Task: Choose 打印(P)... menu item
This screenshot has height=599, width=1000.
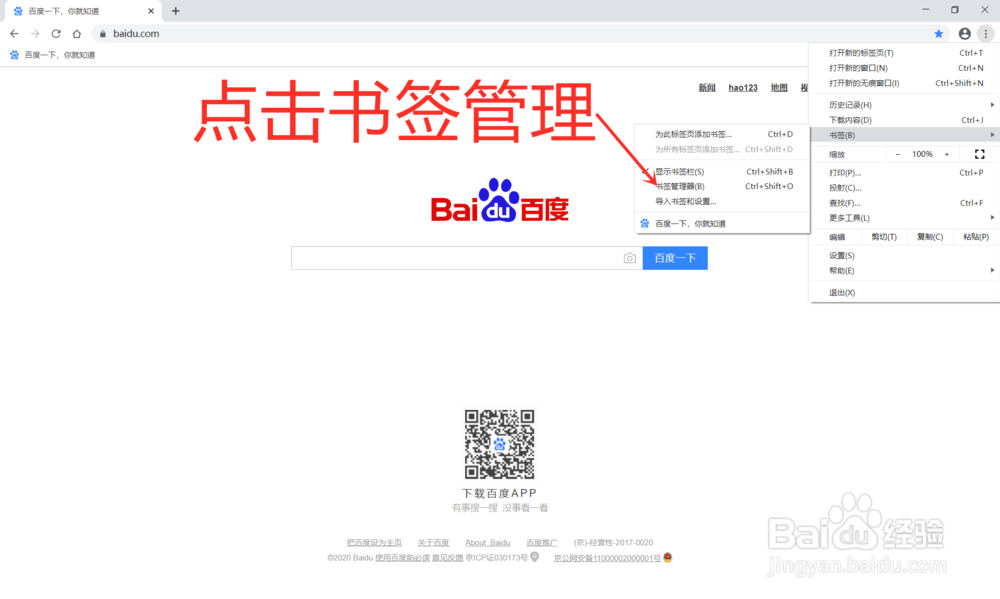Action: [x=904, y=173]
